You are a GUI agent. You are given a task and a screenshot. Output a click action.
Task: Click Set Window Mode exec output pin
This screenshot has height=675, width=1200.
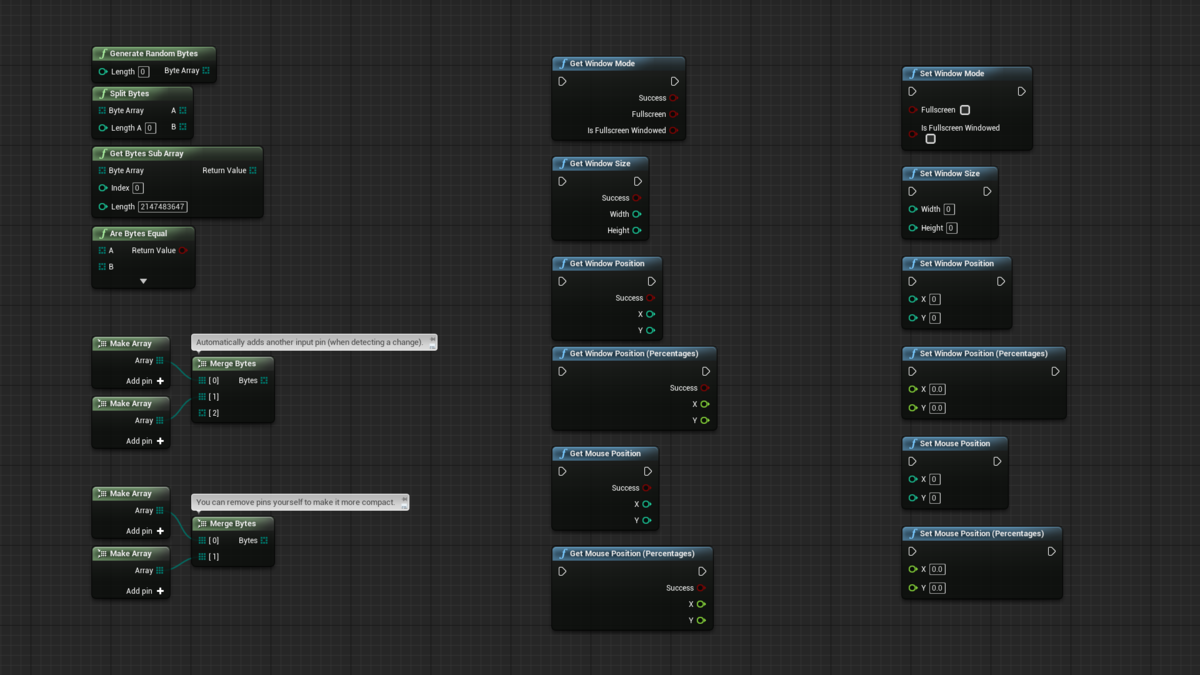tap(1021, 91)
